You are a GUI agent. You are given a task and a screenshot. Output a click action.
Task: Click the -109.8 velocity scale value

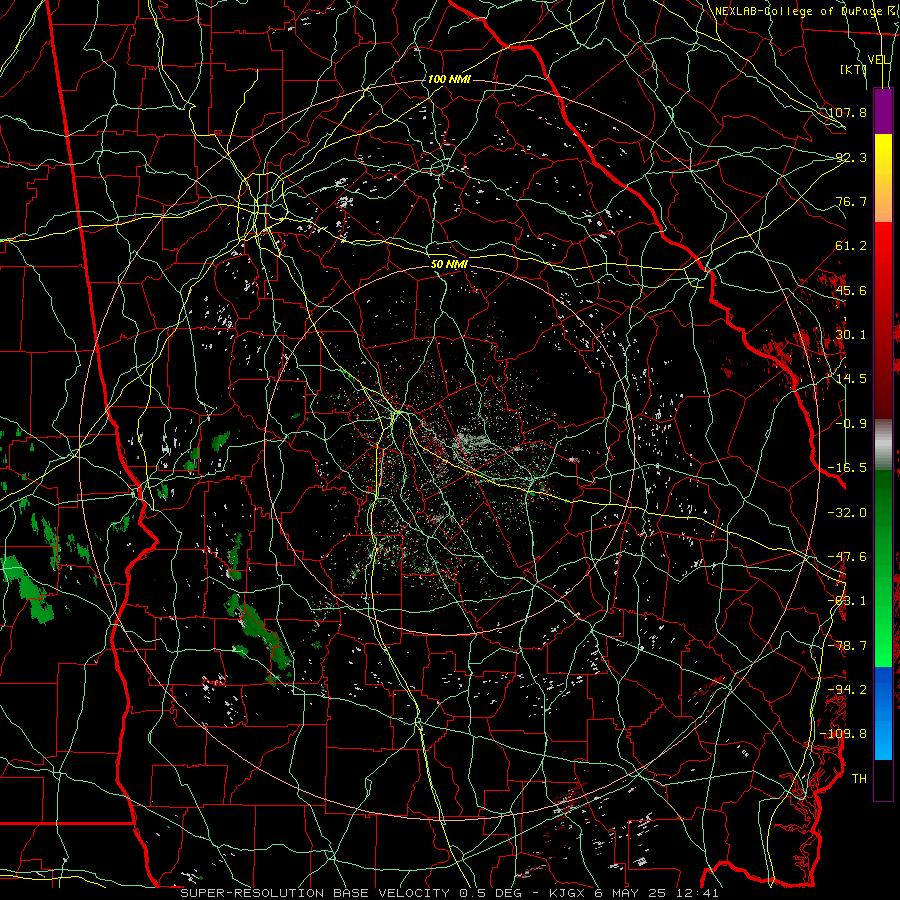coord(844,734)
